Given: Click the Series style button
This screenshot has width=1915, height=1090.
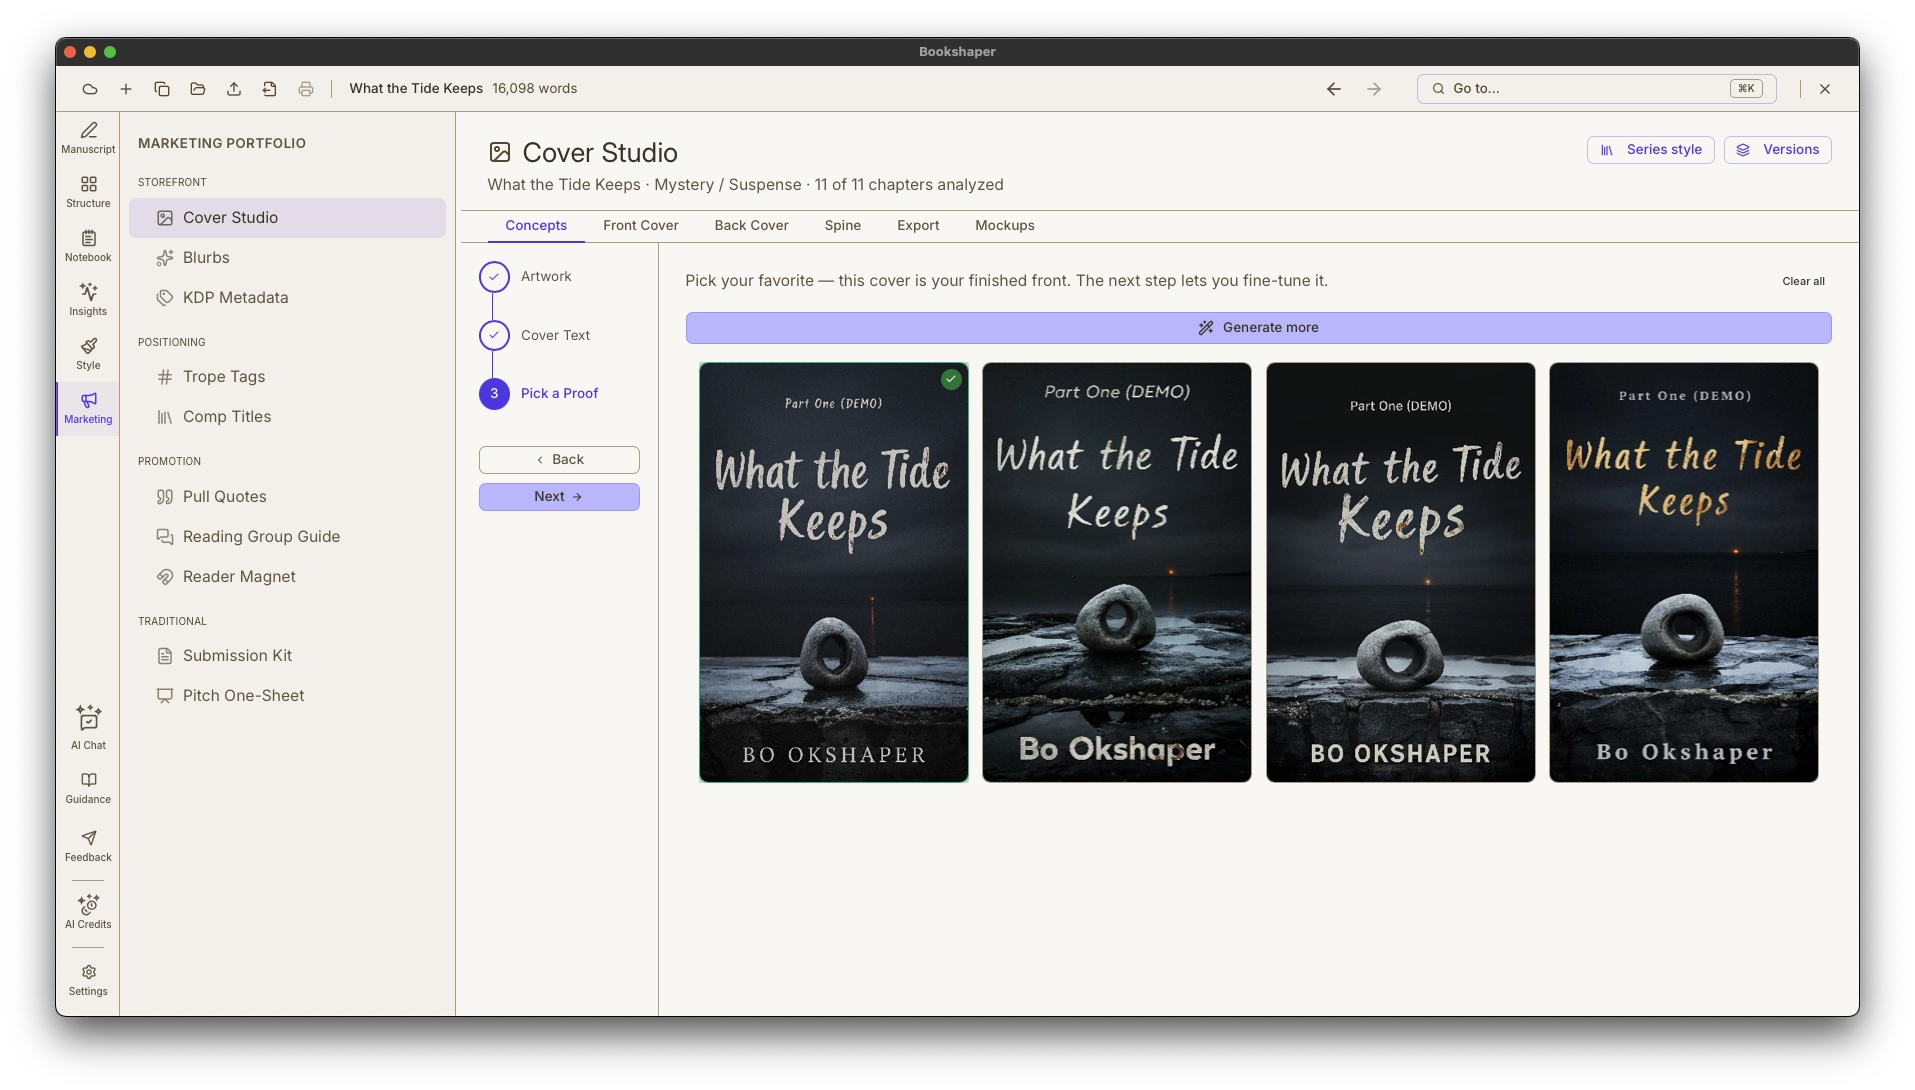Looking at the screenshot, I should [x=1651, y=150].
